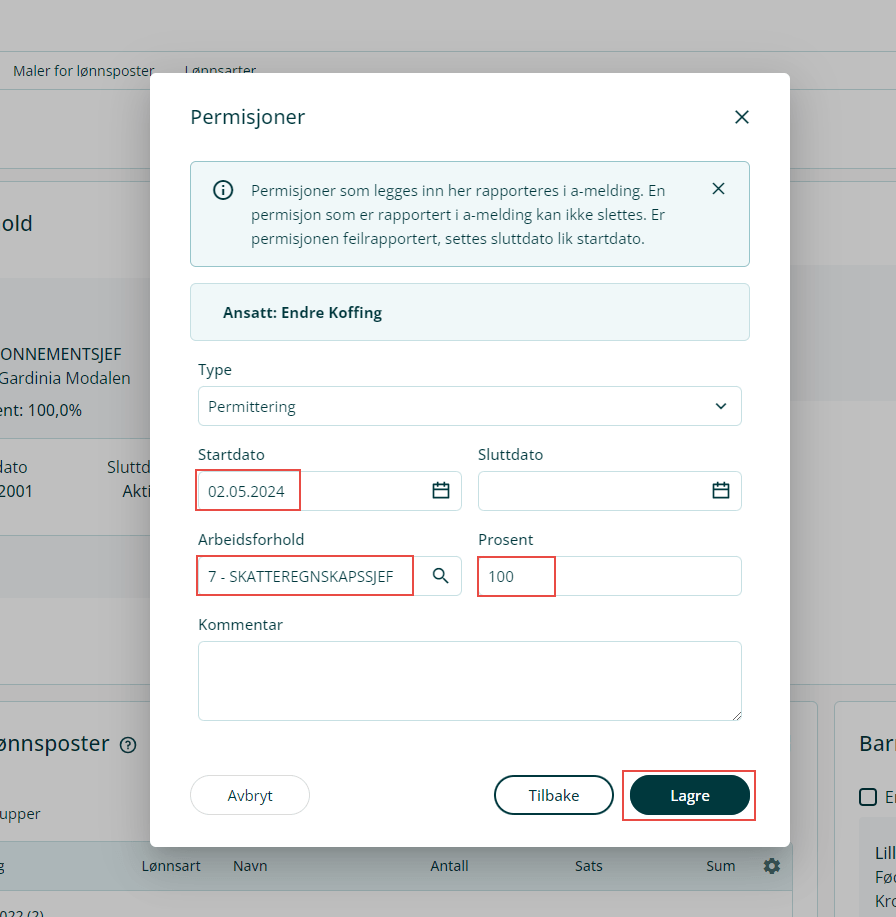Toggle the checkbox in the Barn panel
The image size is (896, 917).
point(868,797)
